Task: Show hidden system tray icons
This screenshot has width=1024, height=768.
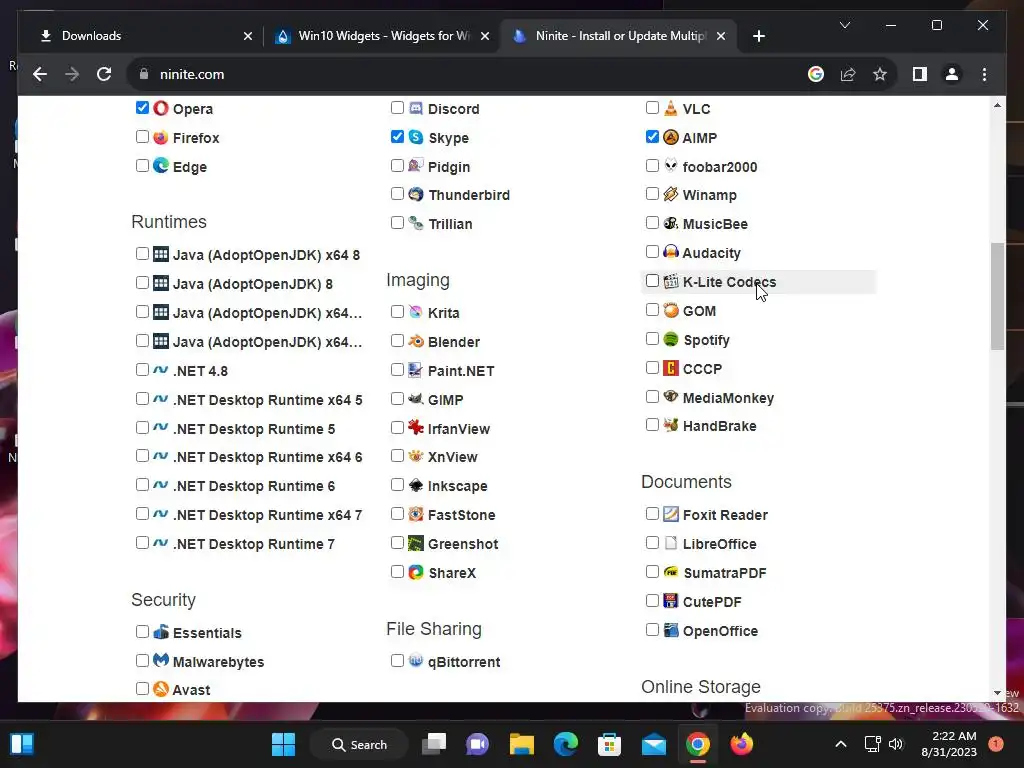Action: [x=841, y=744]
